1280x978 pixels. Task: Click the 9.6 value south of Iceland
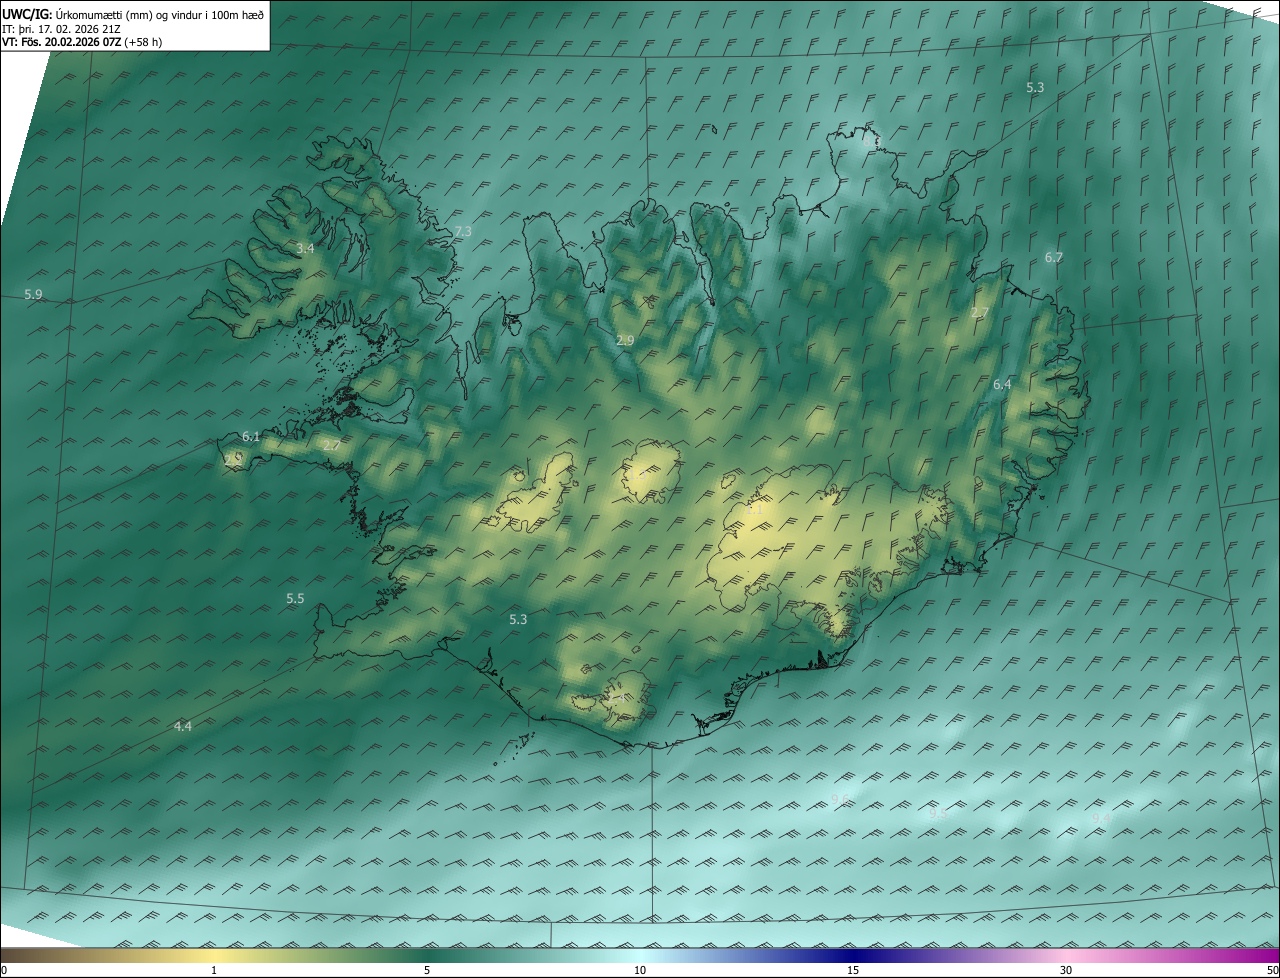[x=840, y=799]
